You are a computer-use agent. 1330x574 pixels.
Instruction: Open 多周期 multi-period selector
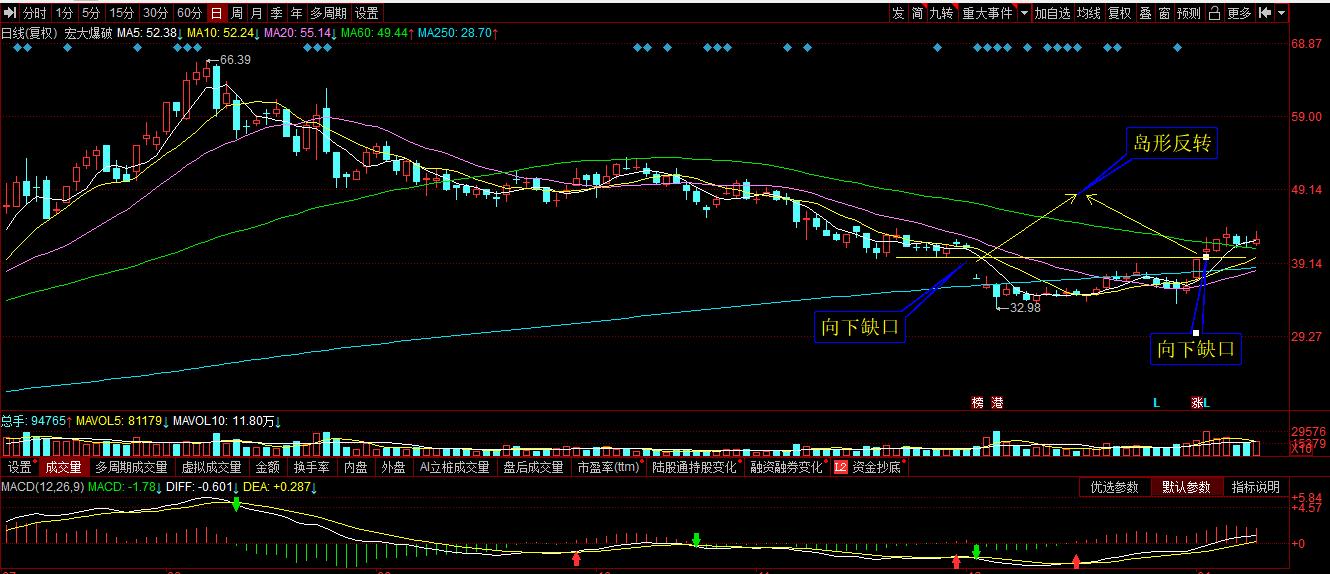[328, 13]
